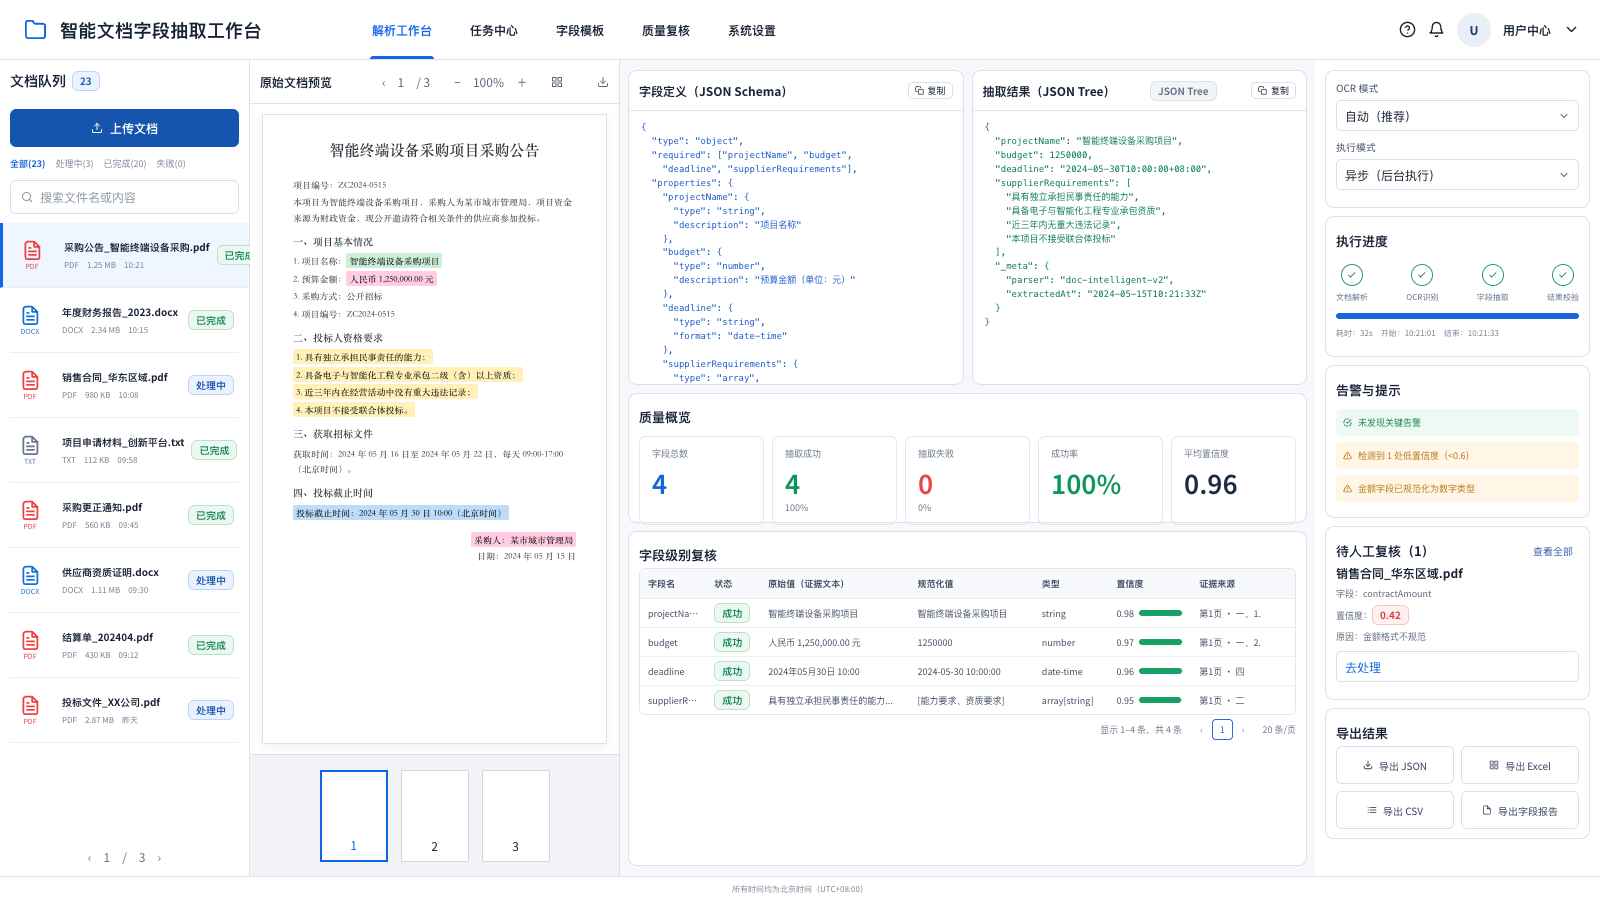Open the help question-mark icon
Image resolution: width=1600 pixels, height=900 pixels.
1407,30
